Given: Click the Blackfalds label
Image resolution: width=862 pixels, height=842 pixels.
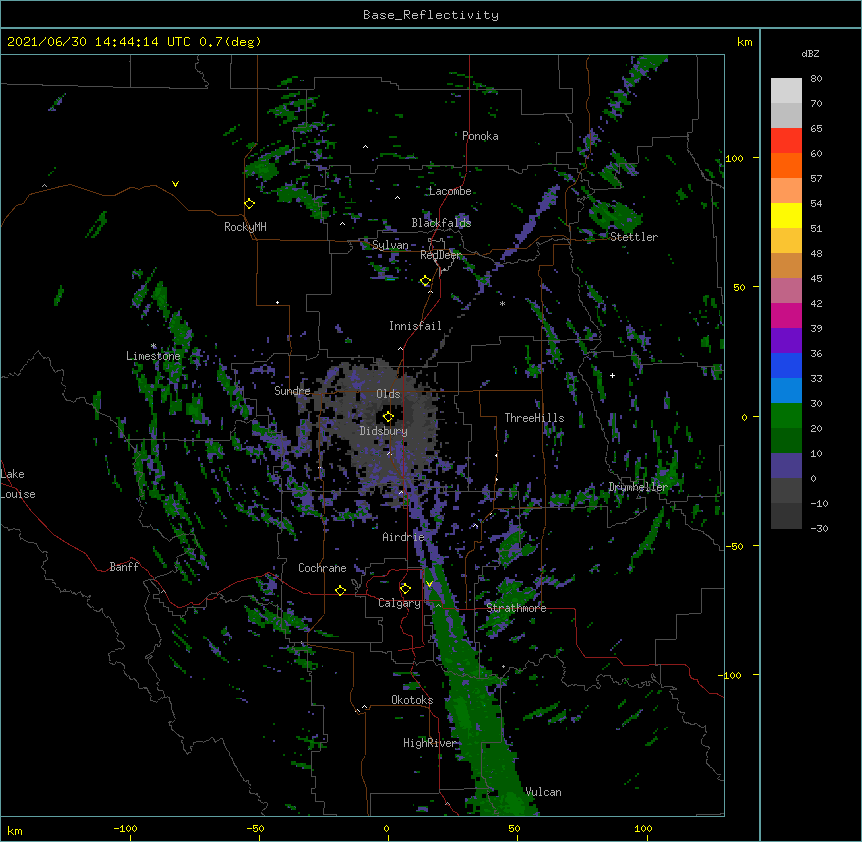Looking at the screenshot, I should [x=441, y=223].
